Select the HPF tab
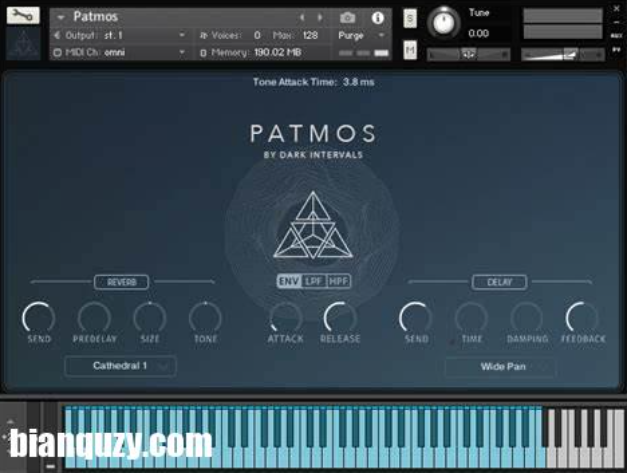The width and height of the screenshot is (627, 474). pos(338,281)
